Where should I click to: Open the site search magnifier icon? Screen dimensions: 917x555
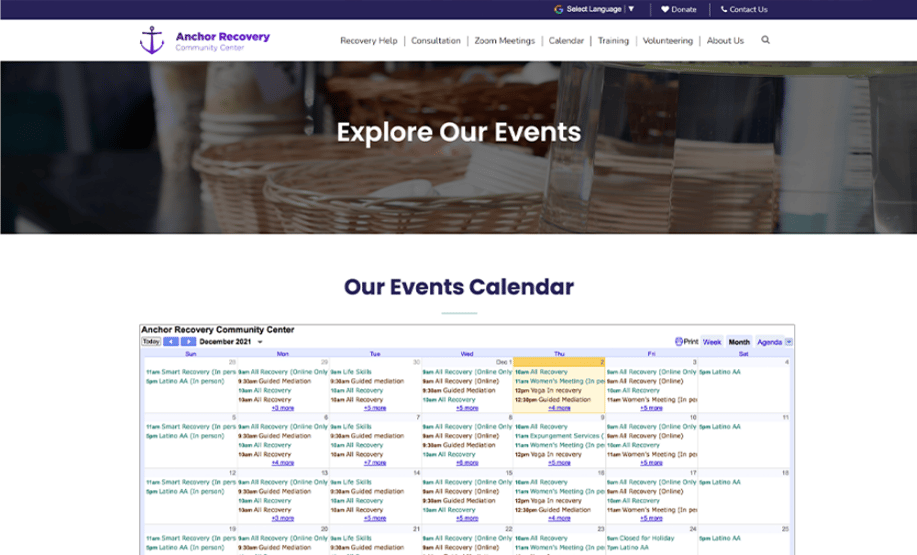point(766,41)
